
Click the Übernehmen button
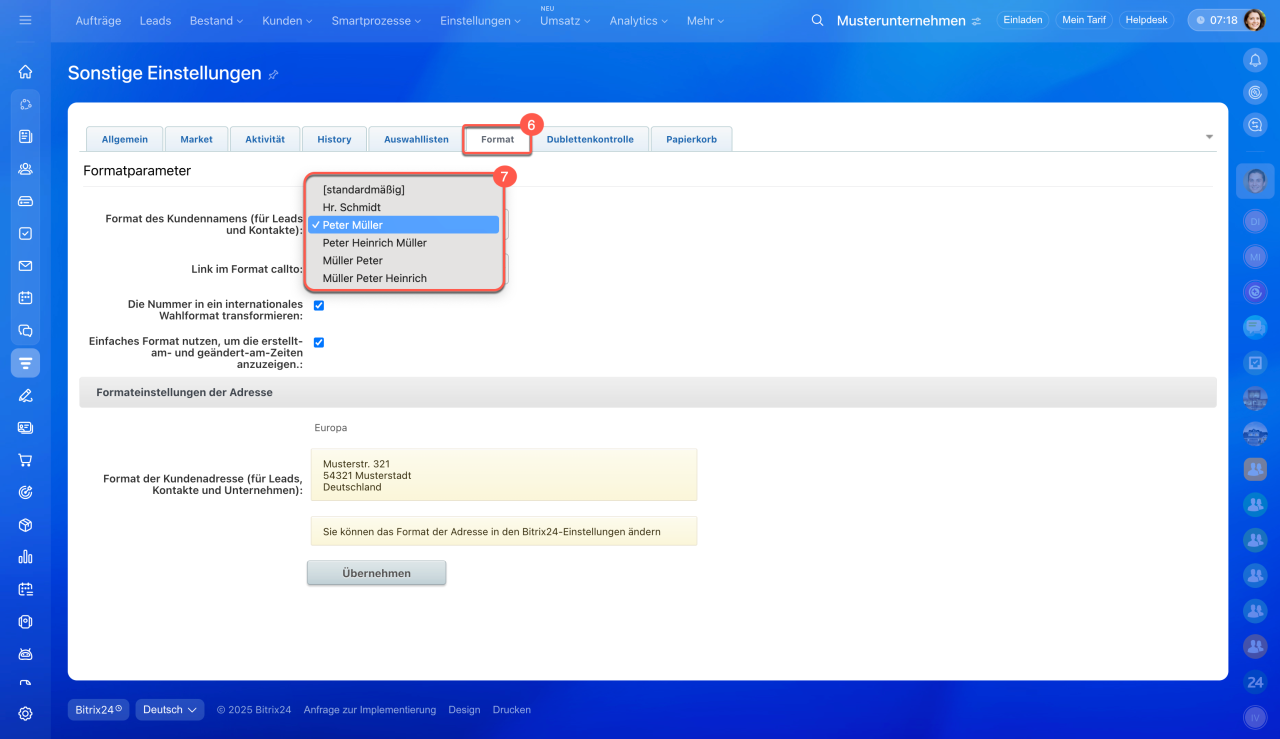tap(376, 573)
